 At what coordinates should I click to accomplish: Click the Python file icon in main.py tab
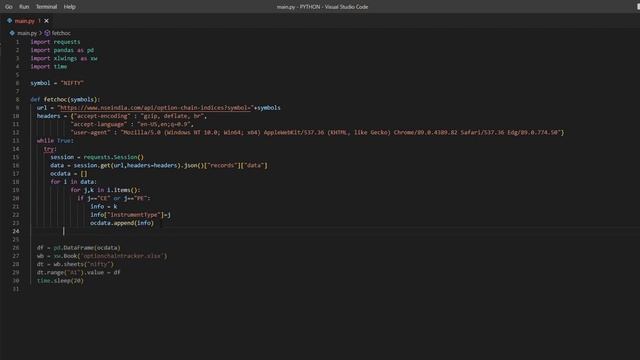9,20
